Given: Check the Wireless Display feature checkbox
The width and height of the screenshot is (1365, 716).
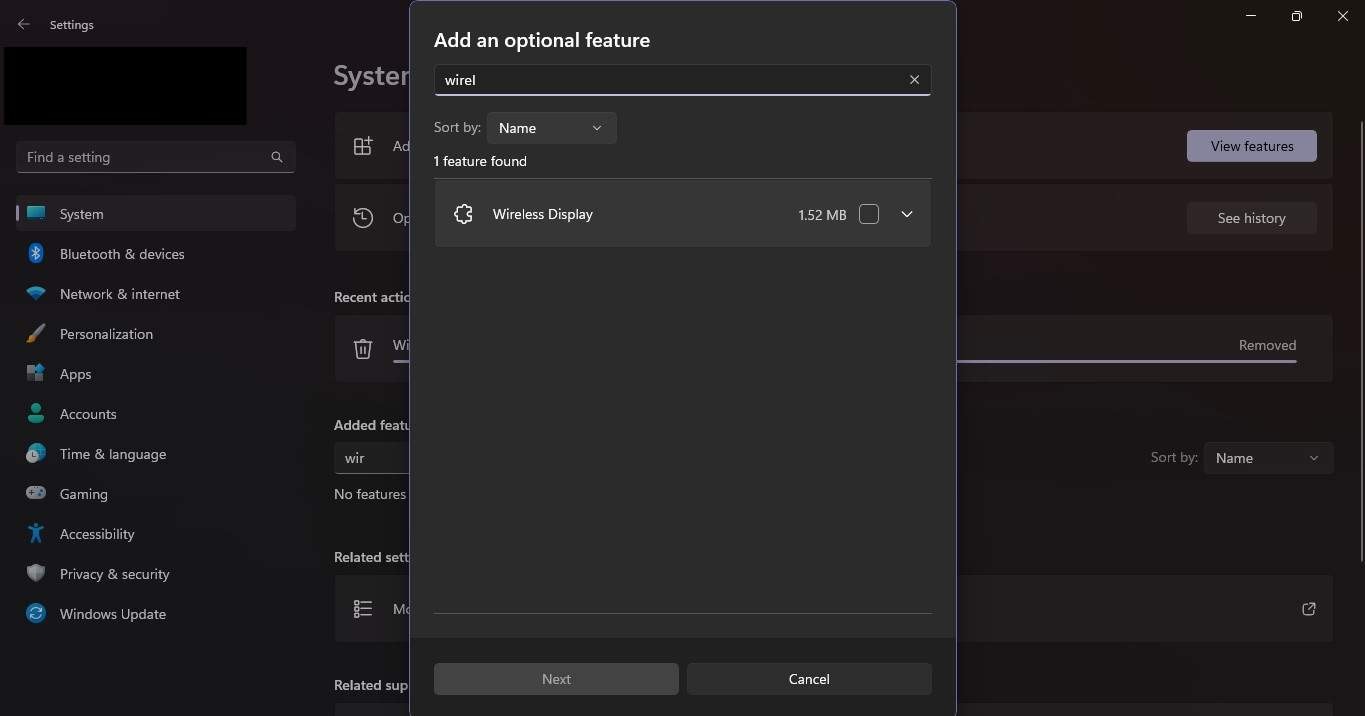Looking at the screenshot, I should [x=869, y=214].
